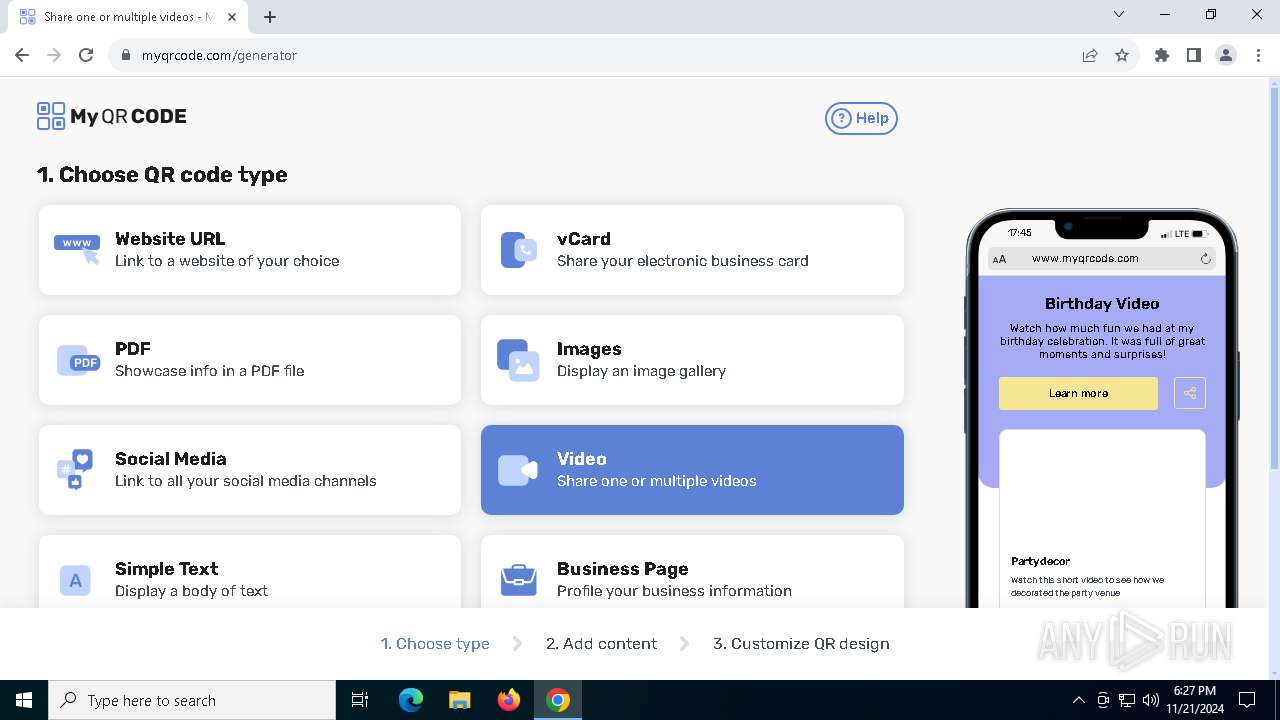Choose the PDF QR type card

250,360
